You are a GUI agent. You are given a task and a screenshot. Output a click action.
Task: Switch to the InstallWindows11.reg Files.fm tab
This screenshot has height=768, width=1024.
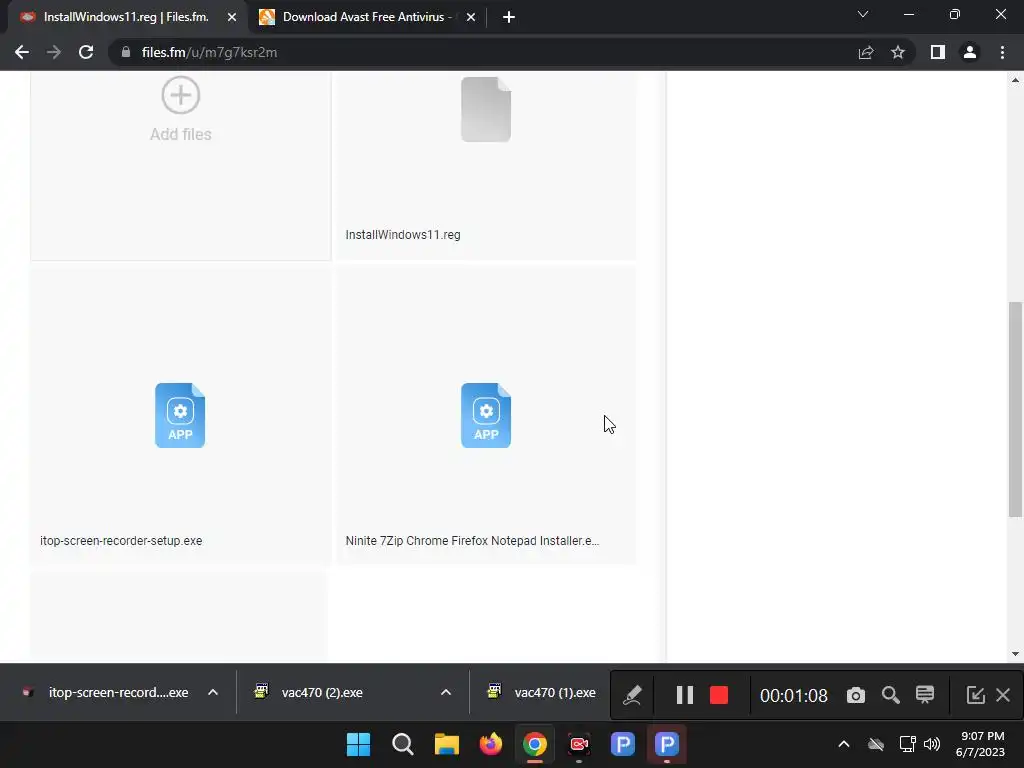point(124,17)
